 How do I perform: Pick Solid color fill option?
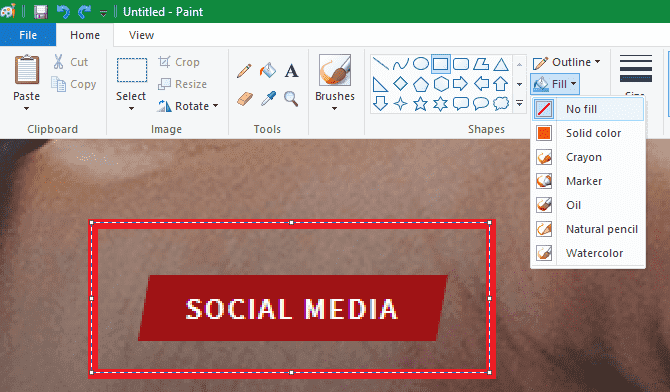(x=588, y=133)
